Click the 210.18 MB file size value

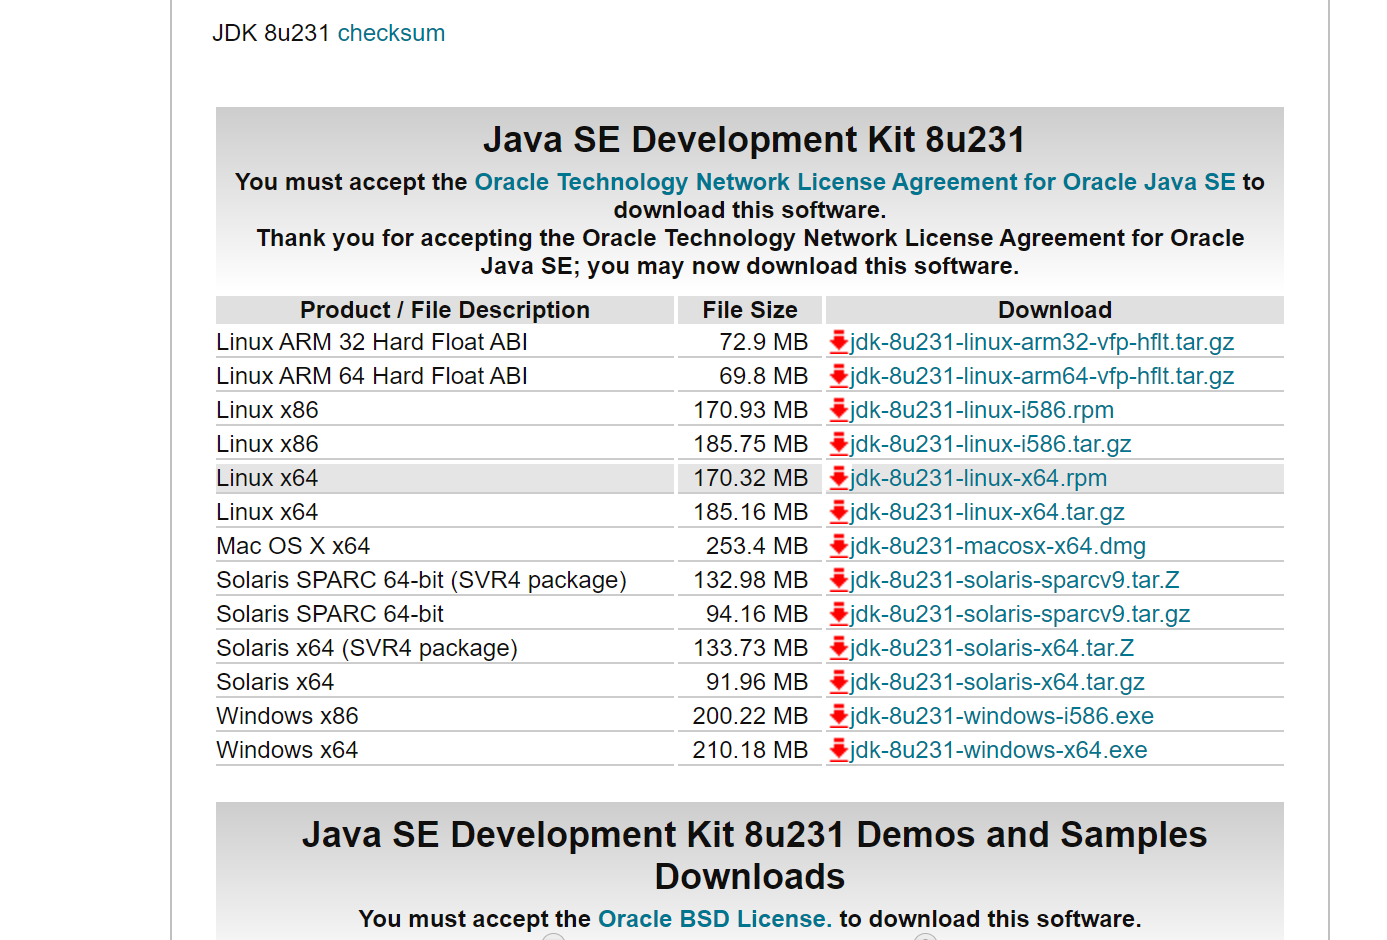(750, 750)
